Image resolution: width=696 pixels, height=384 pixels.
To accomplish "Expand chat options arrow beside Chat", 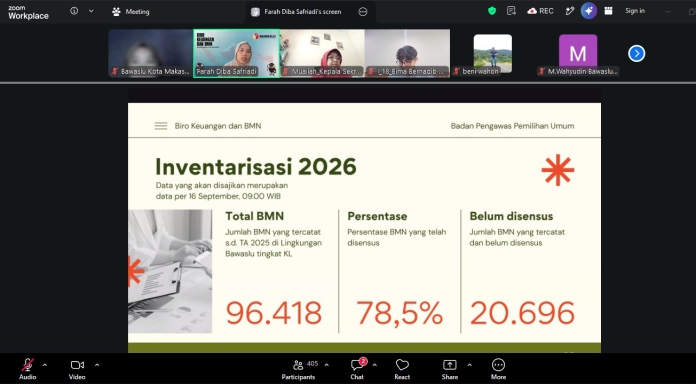I will (x=375, y=365).
